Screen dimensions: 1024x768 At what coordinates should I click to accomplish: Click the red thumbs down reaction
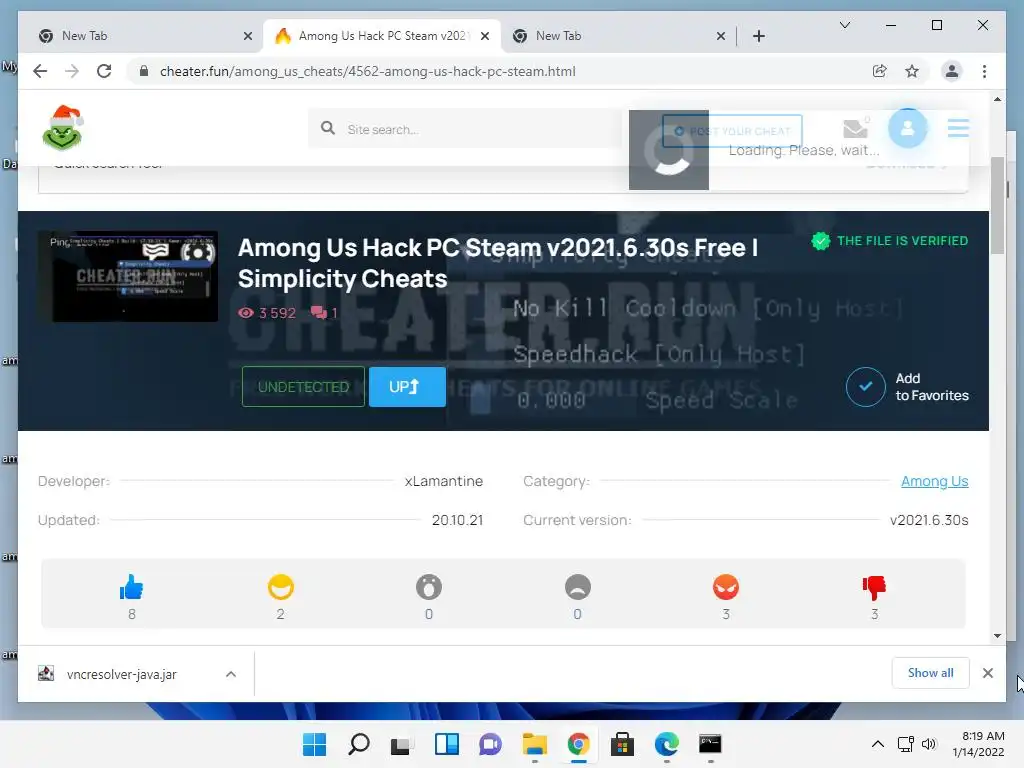pos(874,588)
